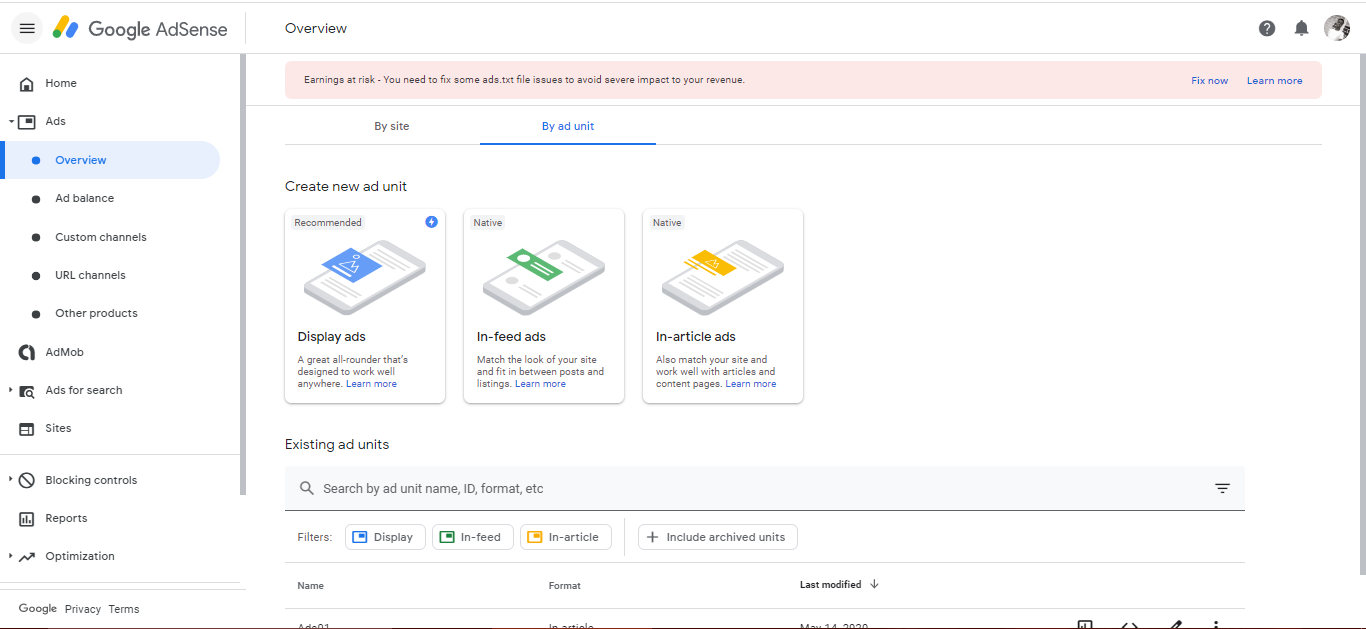The height and width of the screenshot is (629, 1366).
Task: Click the Display ads card title
Action: tap(331, 337)
